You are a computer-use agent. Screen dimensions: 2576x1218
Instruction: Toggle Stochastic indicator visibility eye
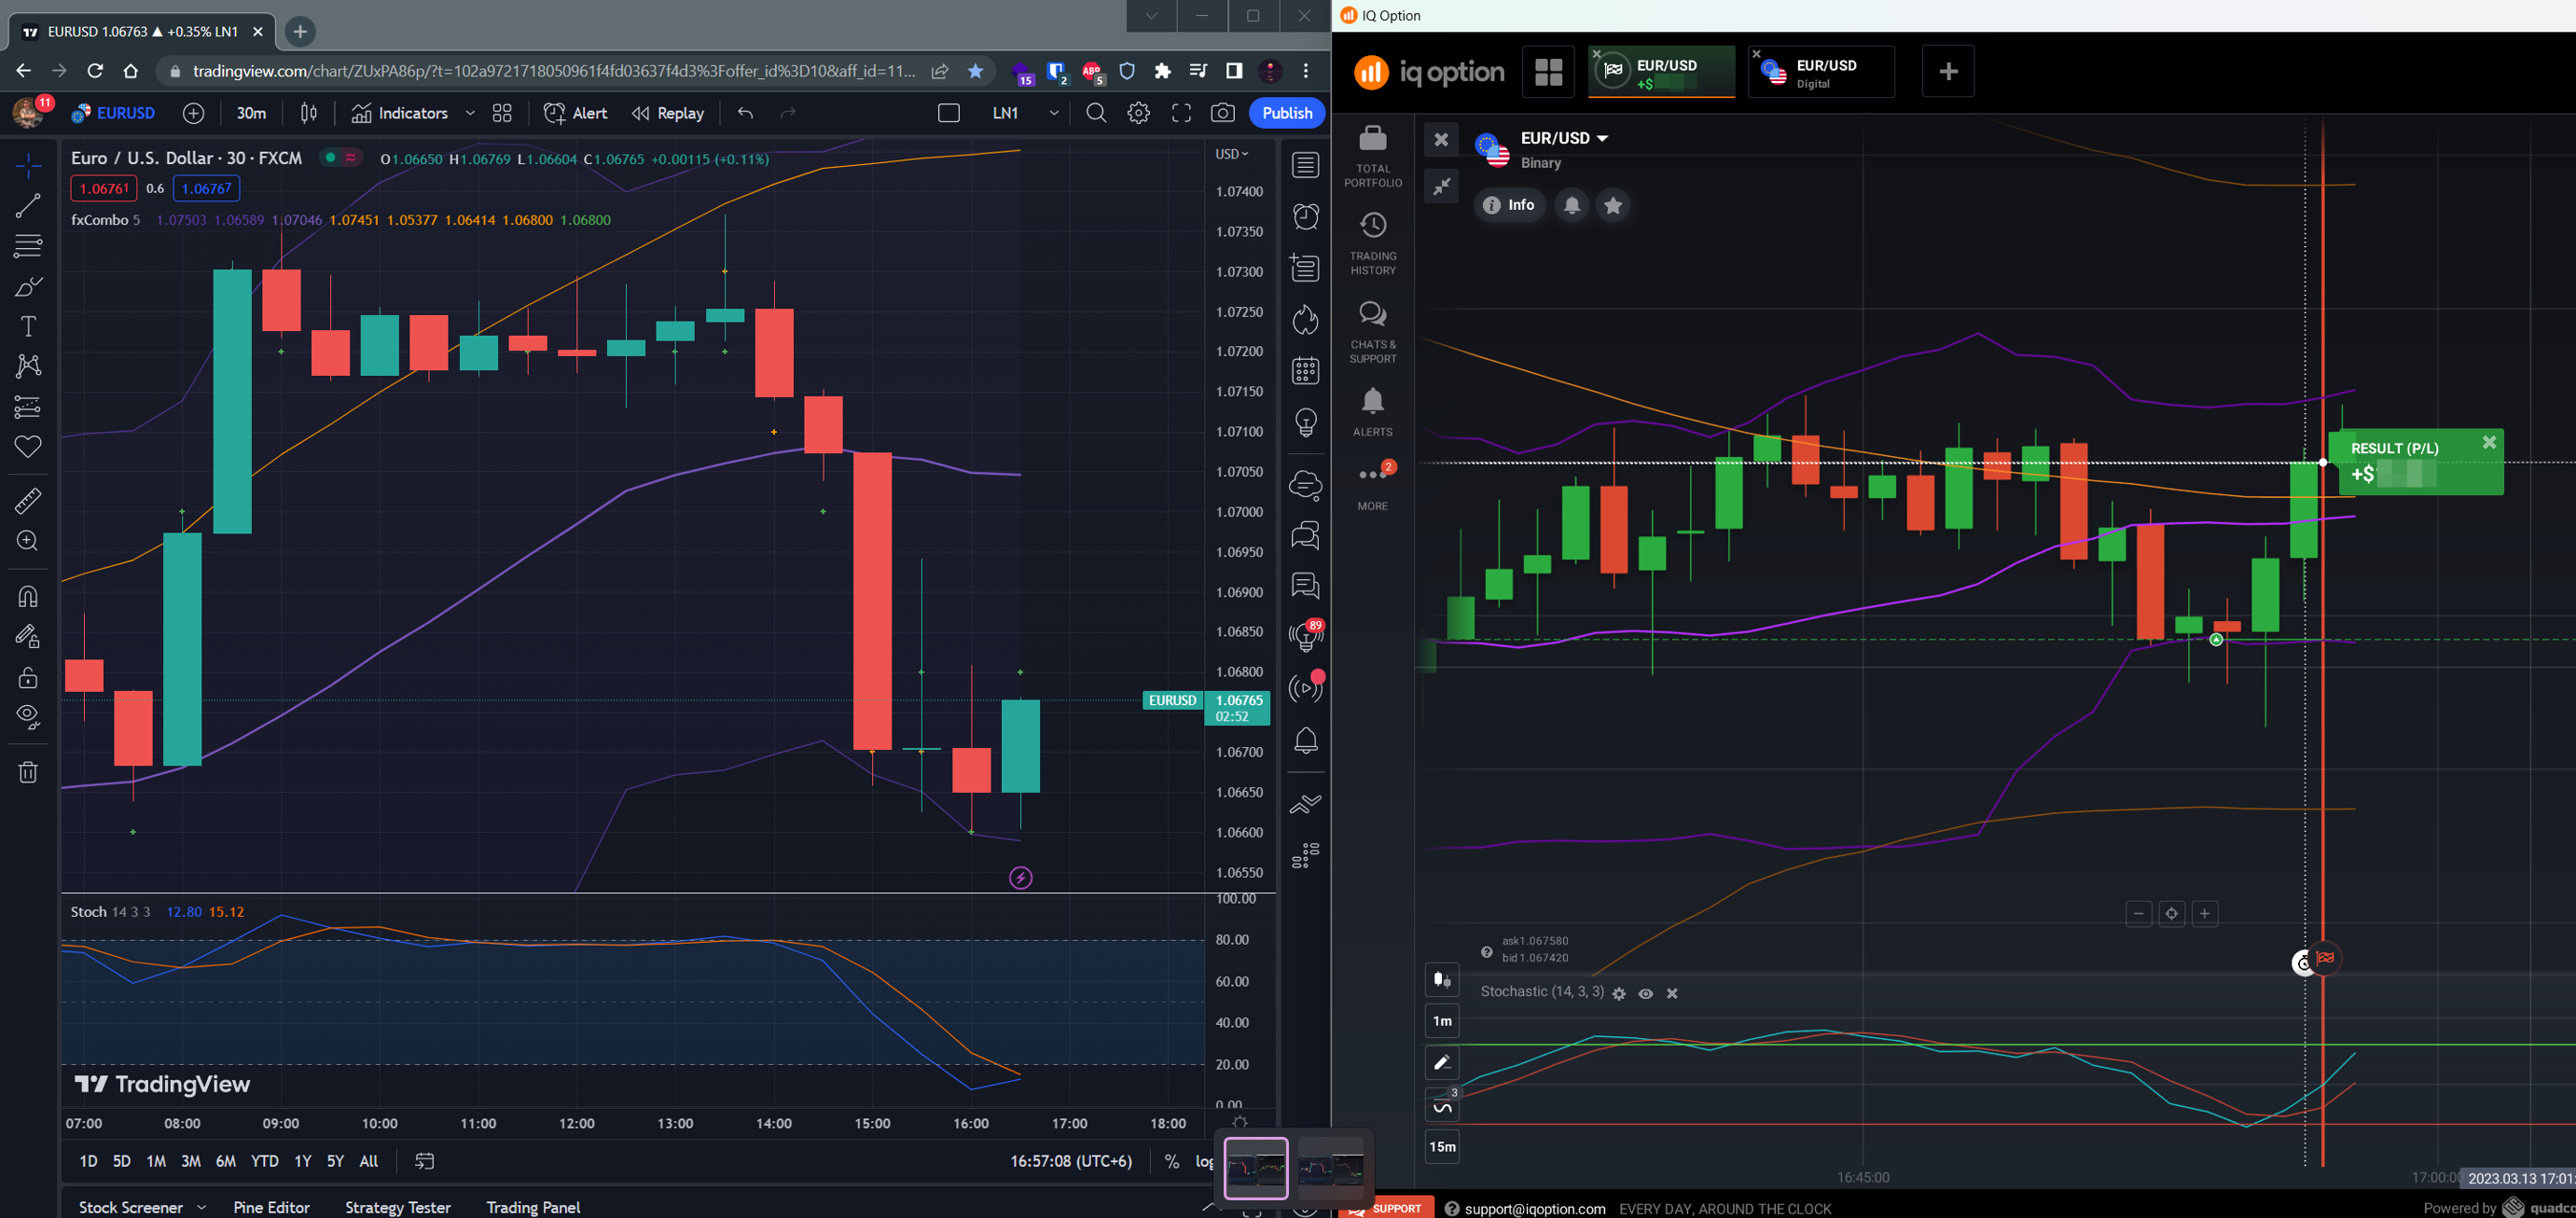[x=1645, y=993]
